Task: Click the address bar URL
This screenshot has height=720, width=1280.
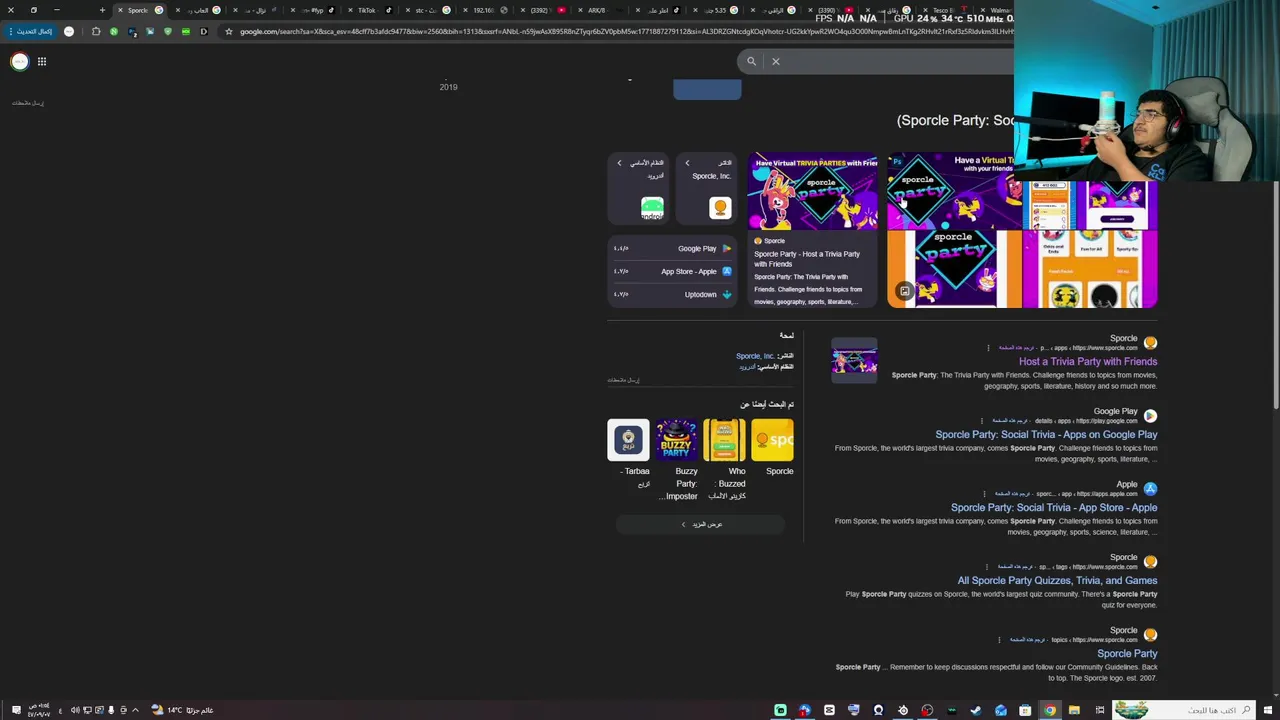Action: (625, 31)
